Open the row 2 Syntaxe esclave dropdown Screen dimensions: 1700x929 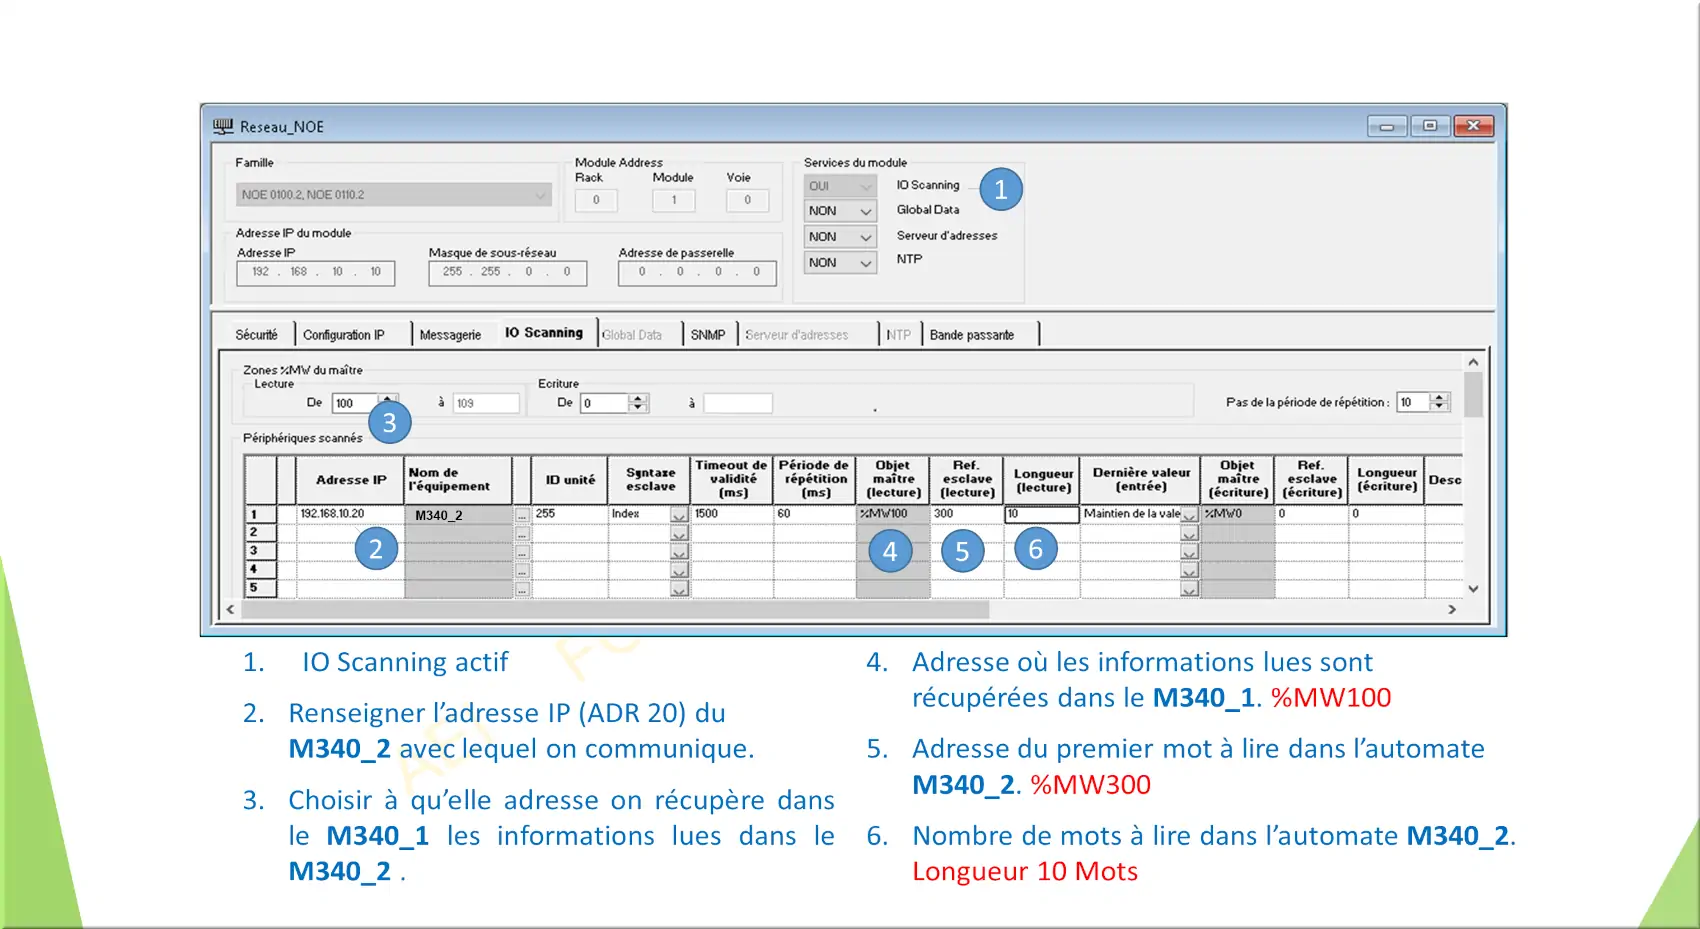(x=679, y=533)
